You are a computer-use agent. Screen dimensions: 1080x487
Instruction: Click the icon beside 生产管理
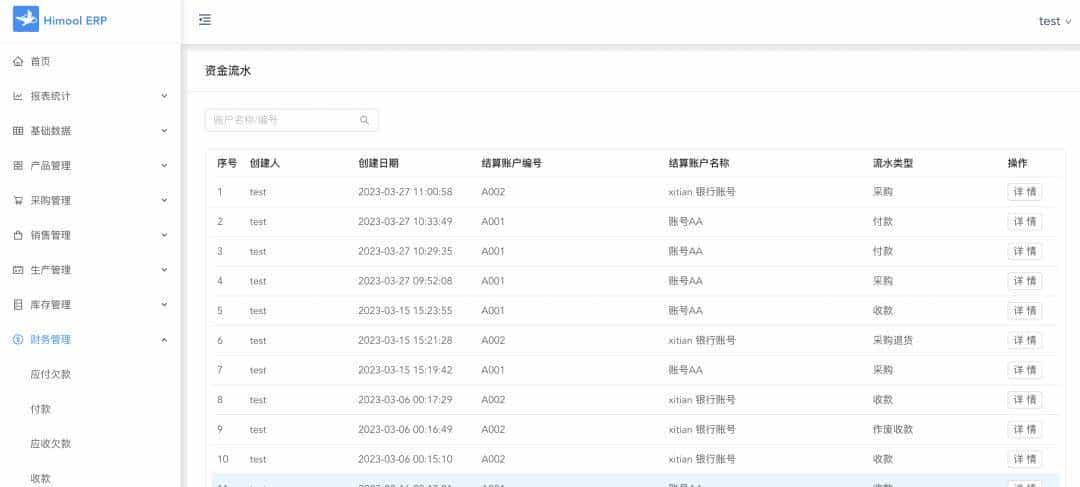18,270
